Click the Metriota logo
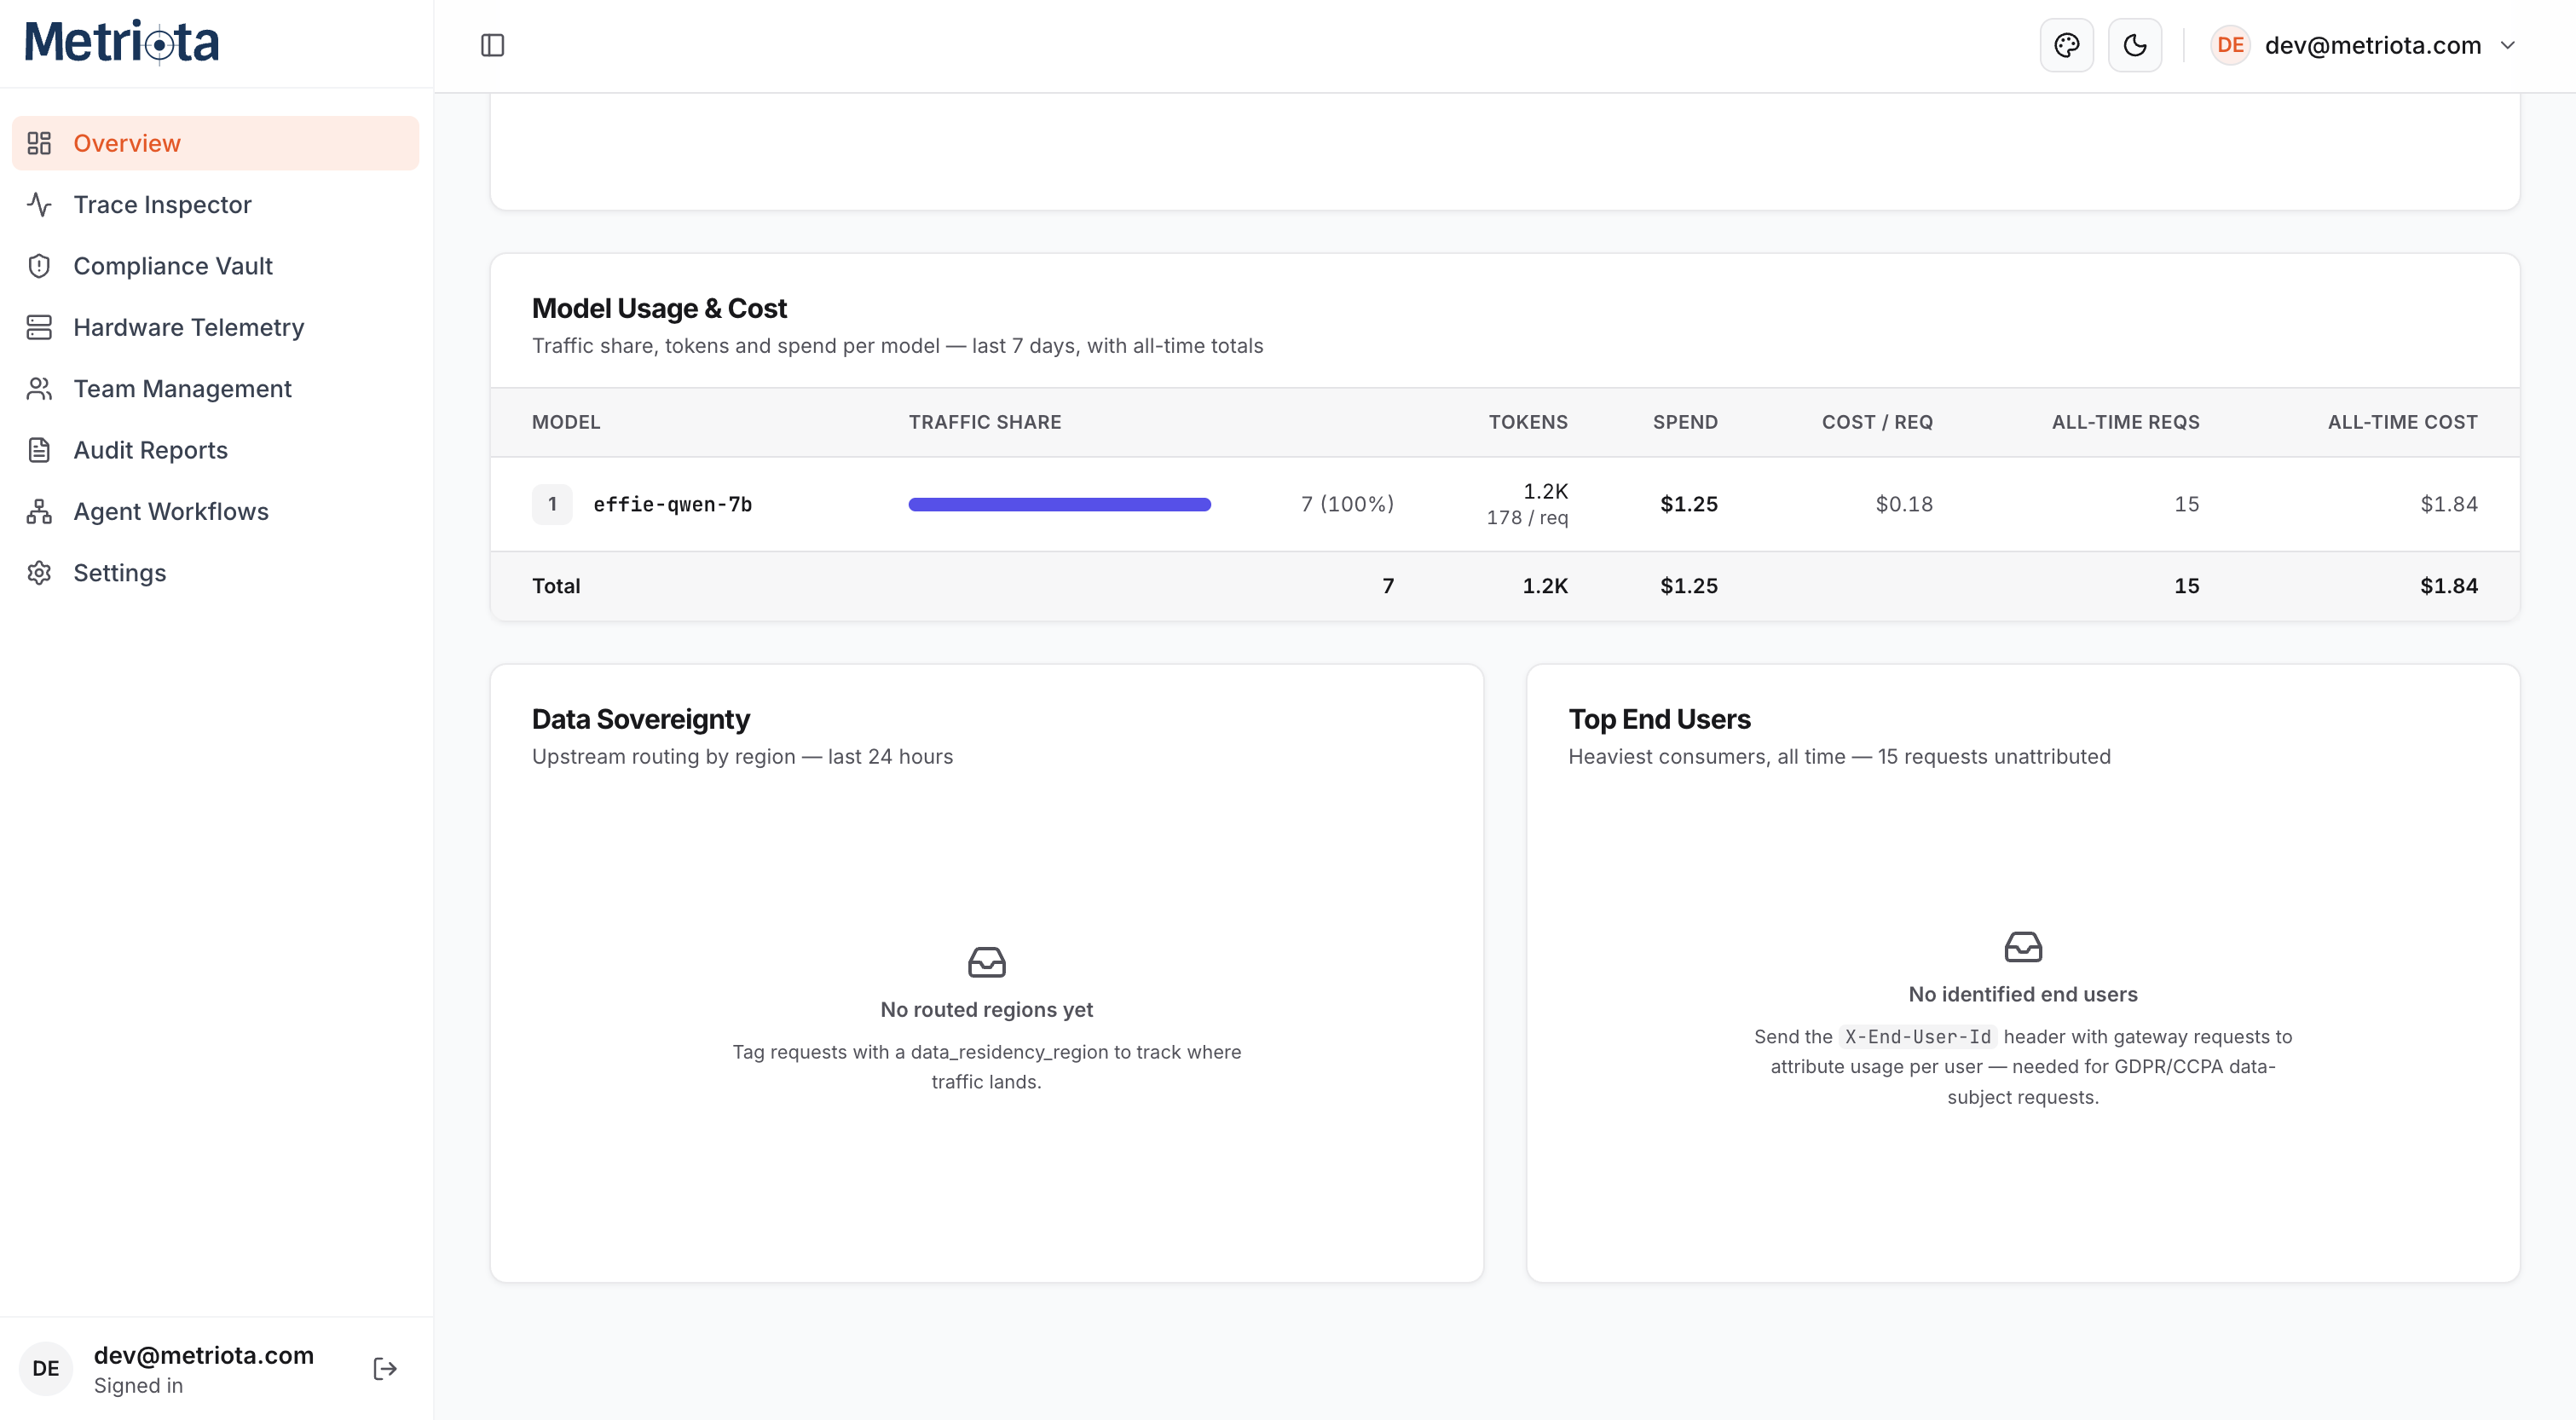Image resolution: width=2576 pixels, height=1420 pixels. (121, 42)
